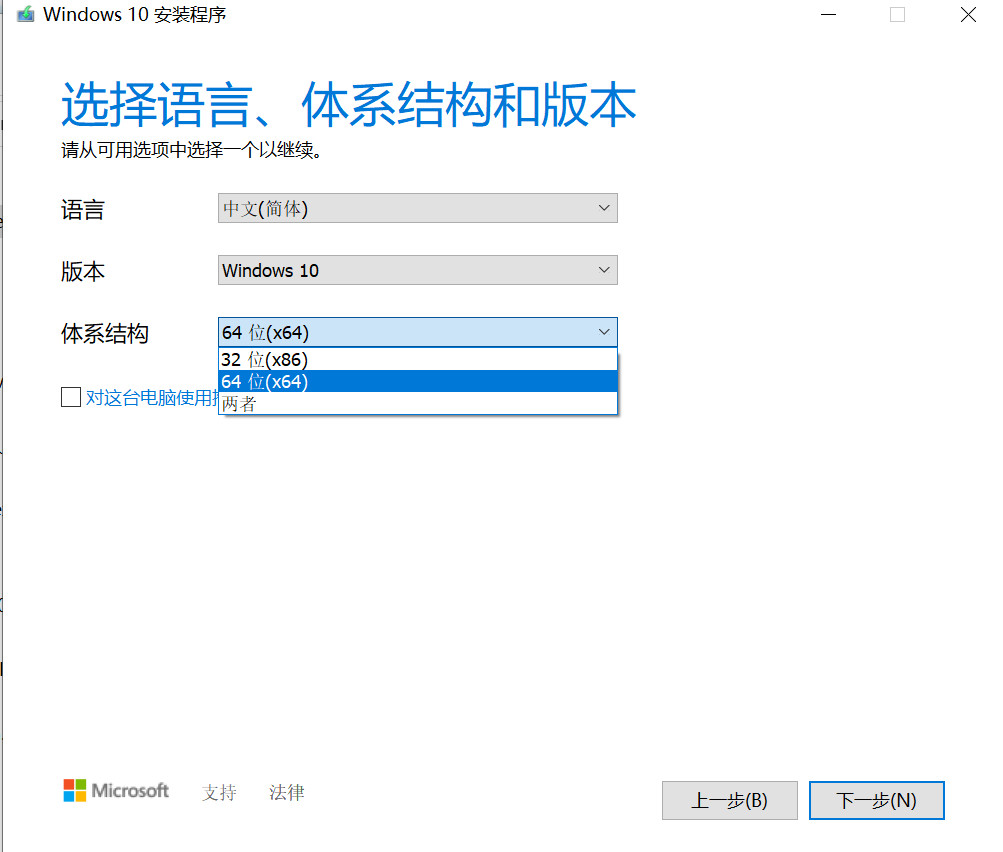
Task: Close the Windows 10 安装程序 window
Action: [966, 15]
